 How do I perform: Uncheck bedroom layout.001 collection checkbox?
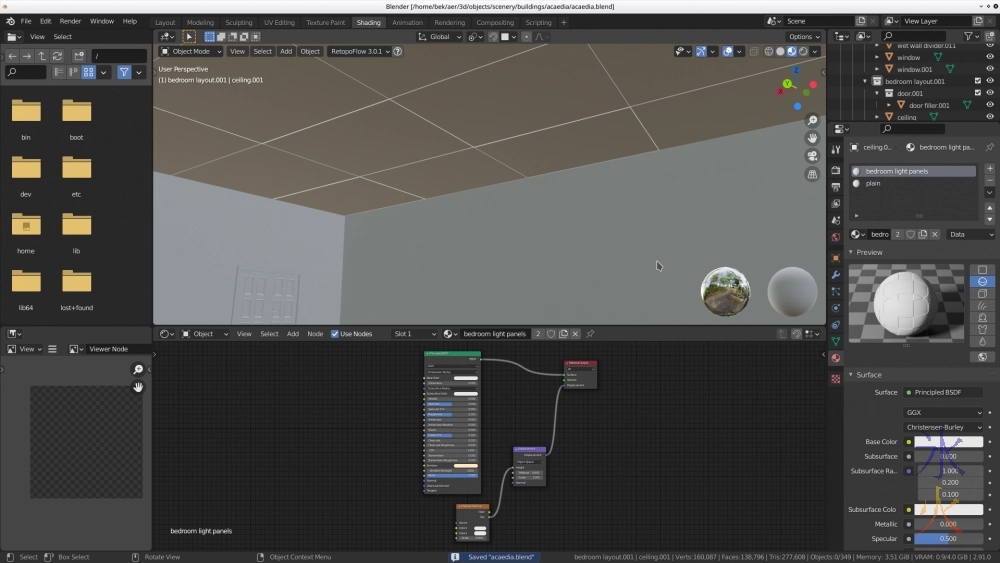coord(978,81)
